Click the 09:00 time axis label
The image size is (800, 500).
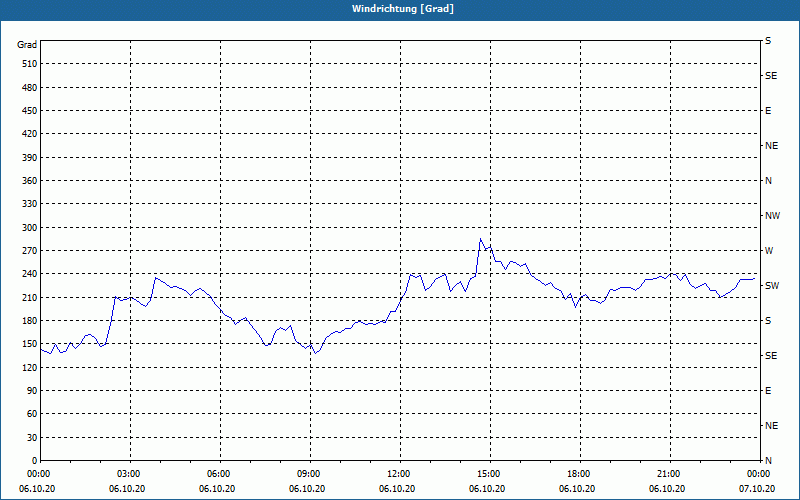click(x=310, y=474)
